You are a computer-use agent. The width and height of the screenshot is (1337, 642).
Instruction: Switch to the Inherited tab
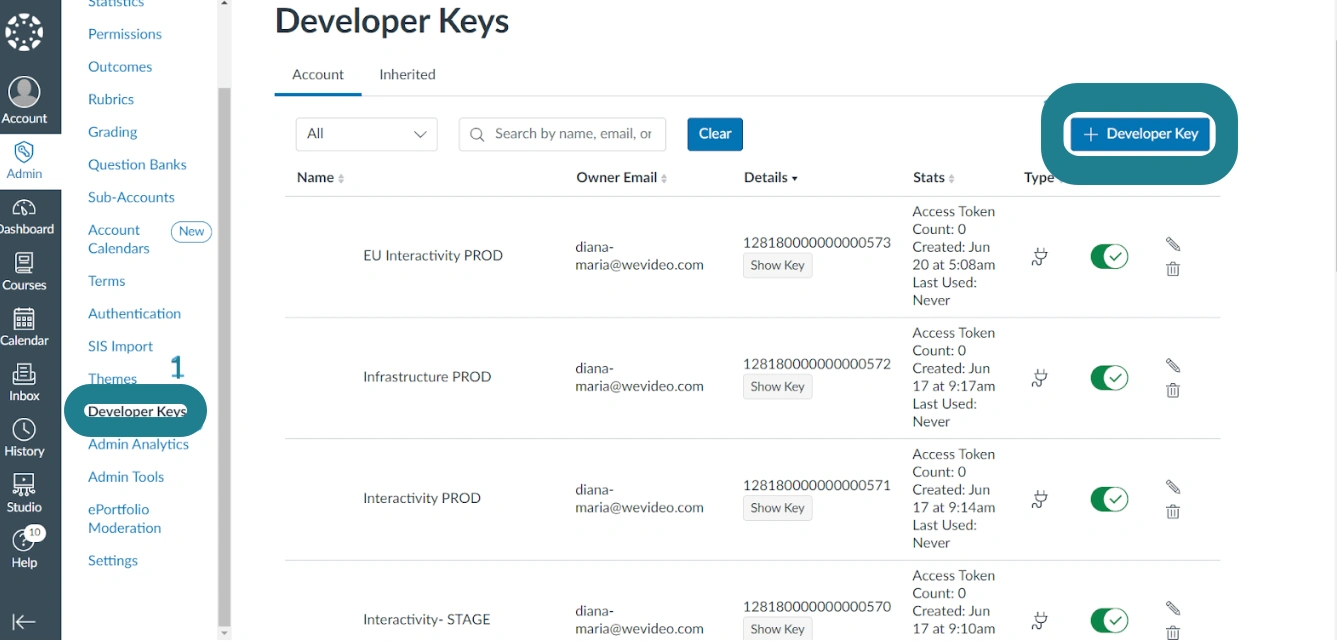(407, 75)
